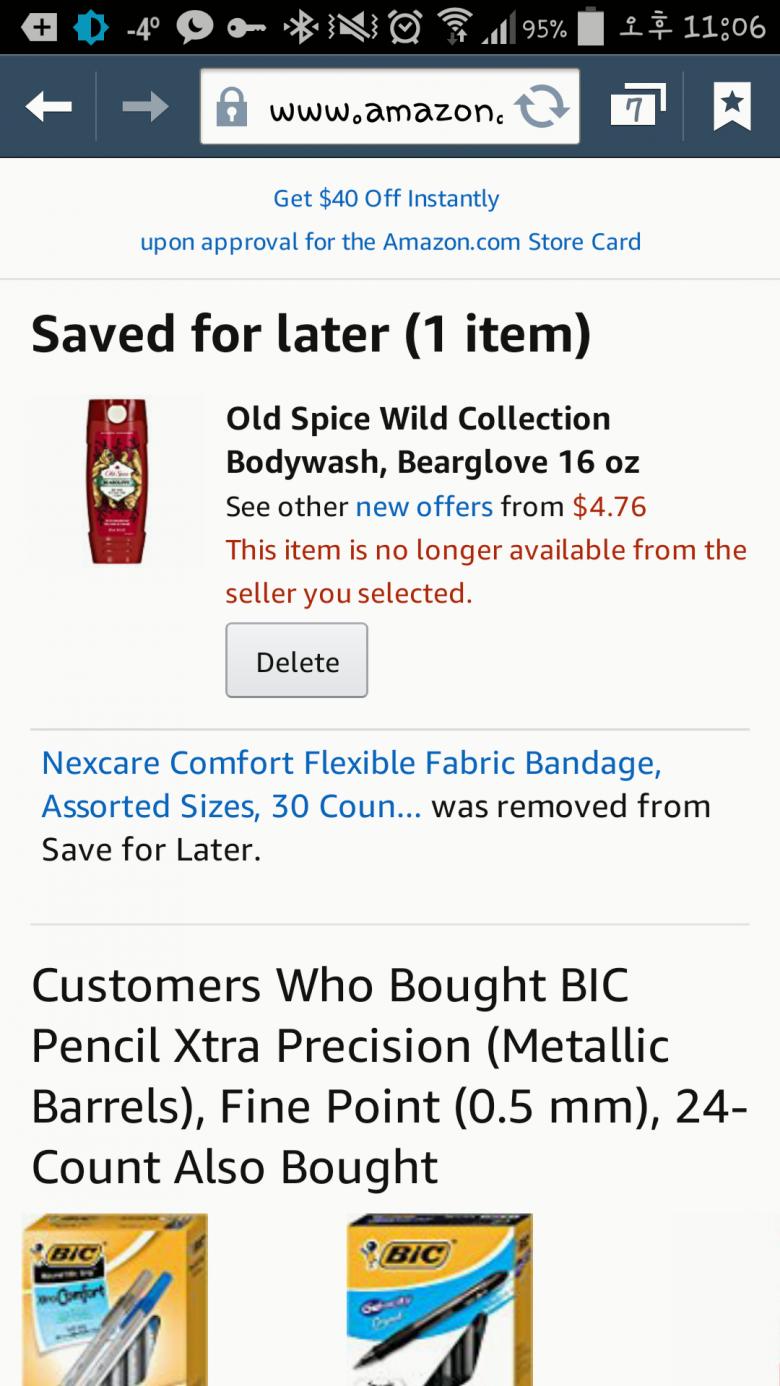Tap the Old Spice bodywash product image
Viewport: 780px width, 1386px height.
click(116, 482)
